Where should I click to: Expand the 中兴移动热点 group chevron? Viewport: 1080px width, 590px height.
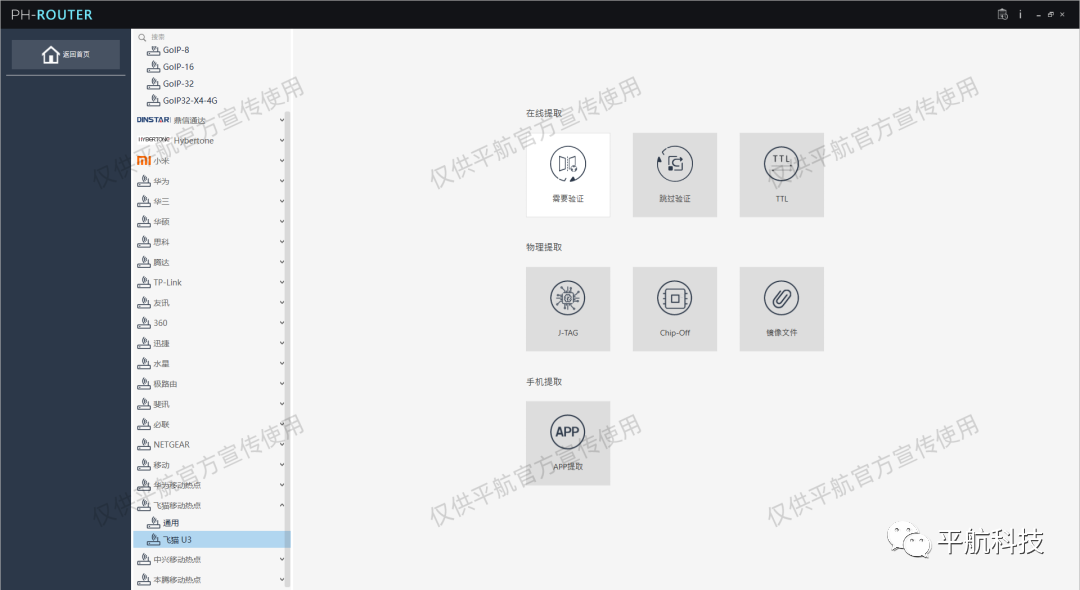[x=282, y=560]
